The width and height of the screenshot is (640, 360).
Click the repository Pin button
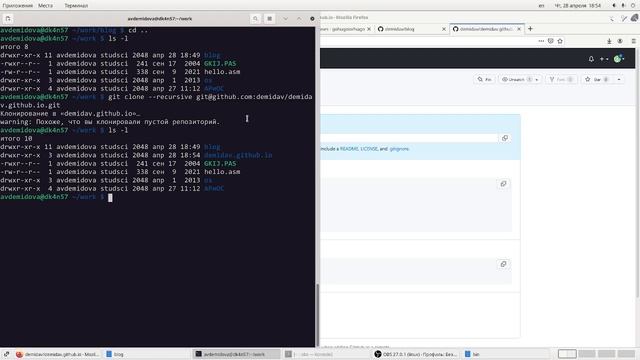pos(484,79)
